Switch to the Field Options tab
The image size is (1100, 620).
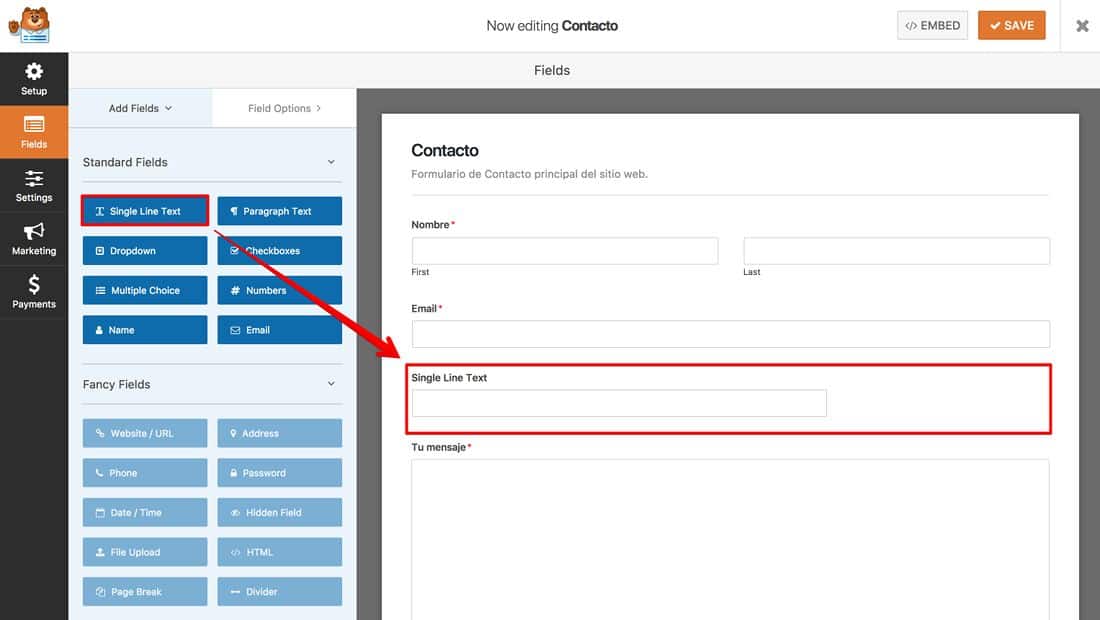[284, 108]
